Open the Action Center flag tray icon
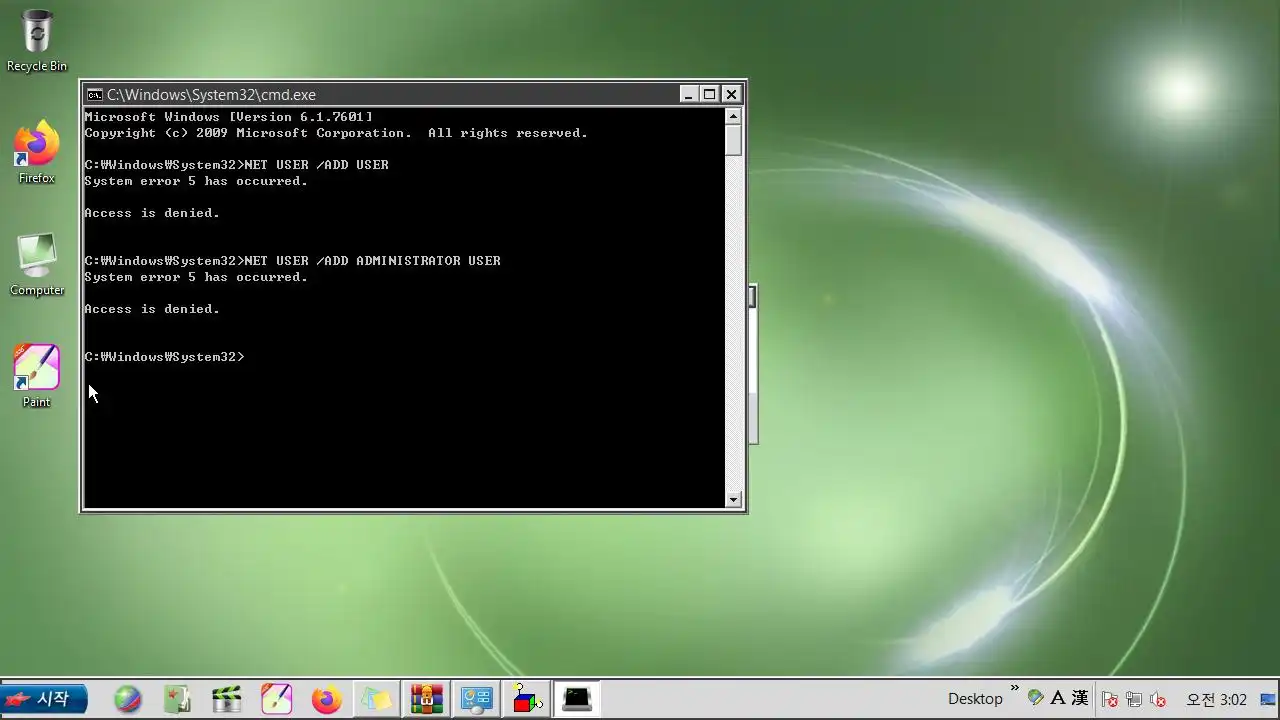Viewport: 1280px width, 720px height. tap(1110, 699)
